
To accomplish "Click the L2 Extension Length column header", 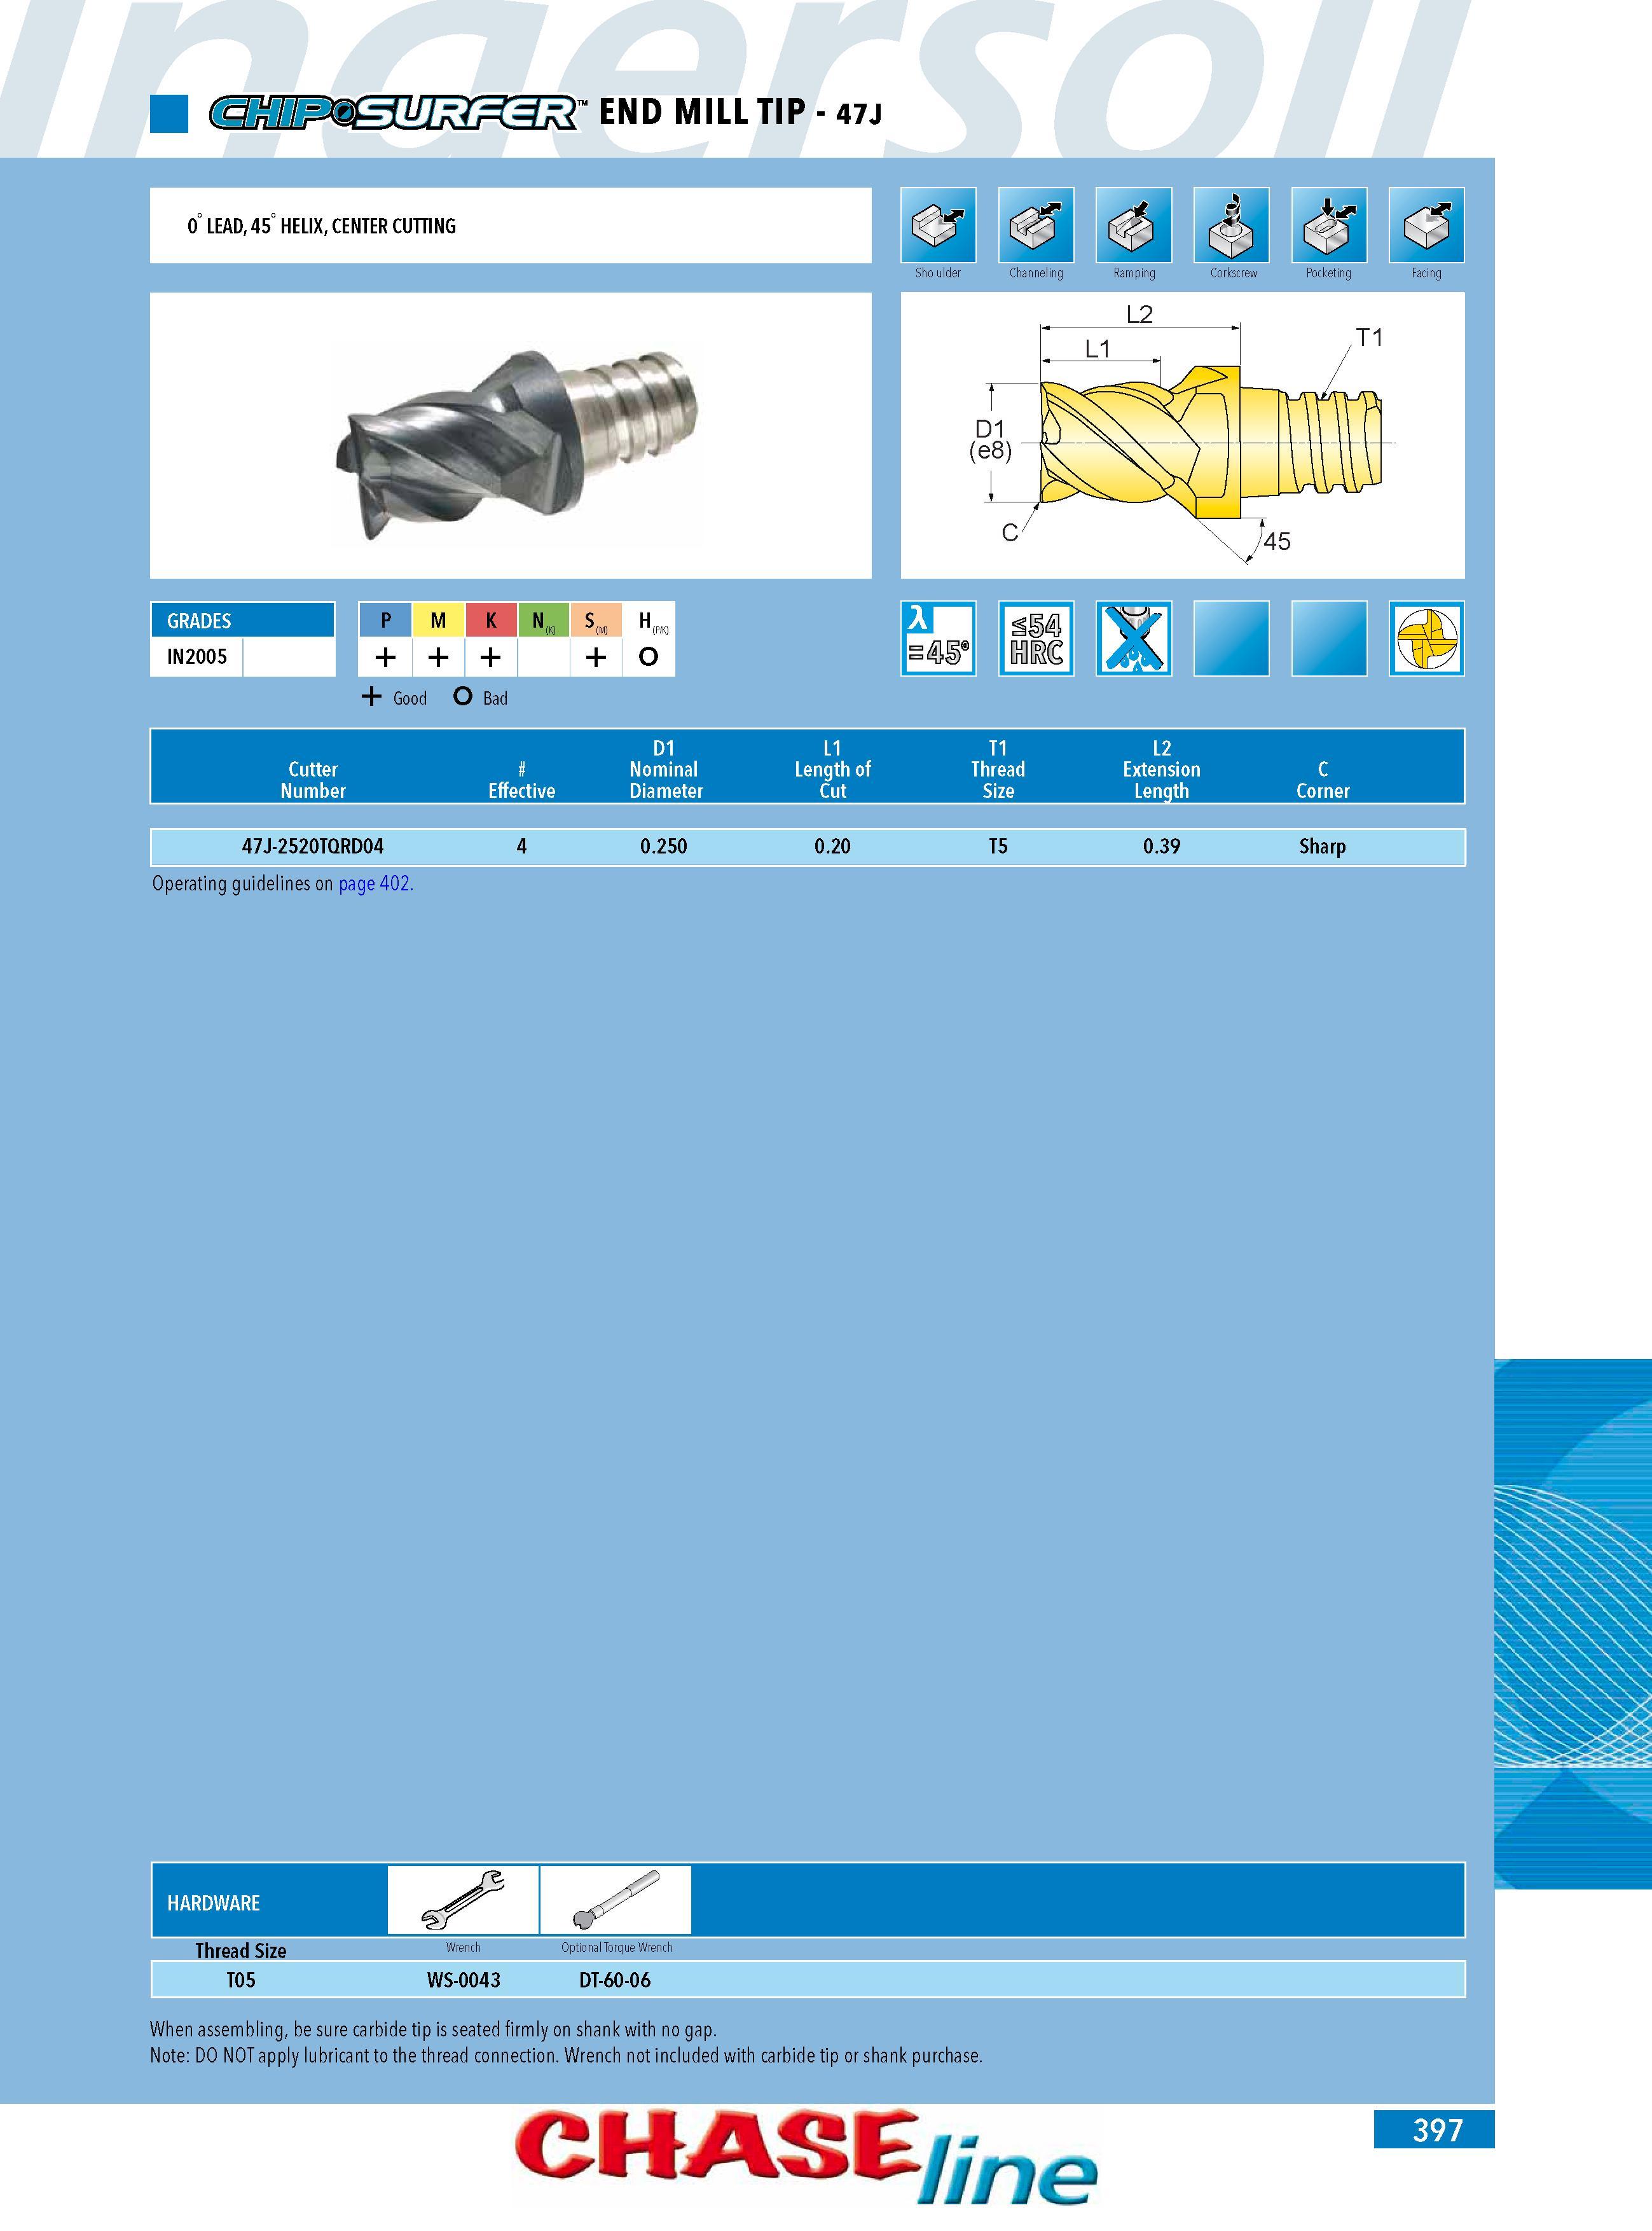I will pos(1162,769).
